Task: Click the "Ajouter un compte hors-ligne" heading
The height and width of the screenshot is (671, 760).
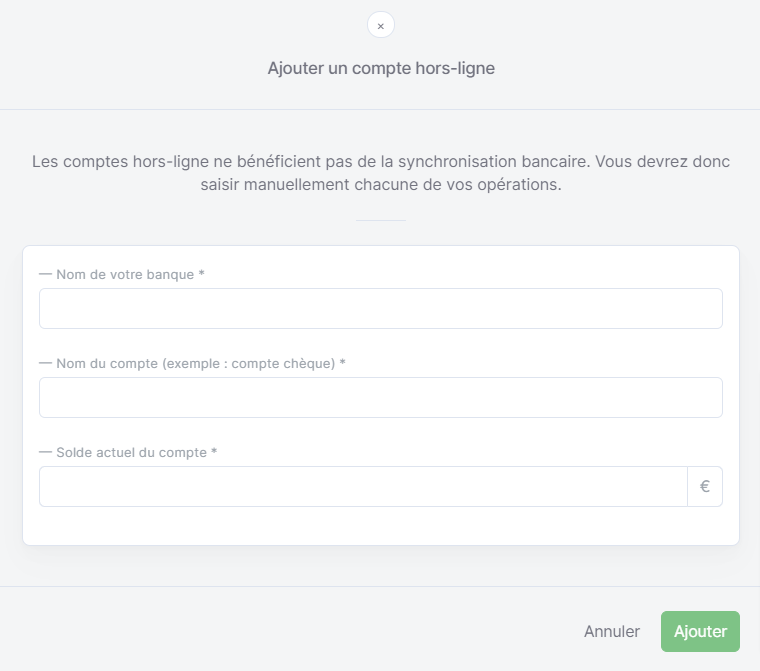Action: pyautogui.click(x=381, y=68)
